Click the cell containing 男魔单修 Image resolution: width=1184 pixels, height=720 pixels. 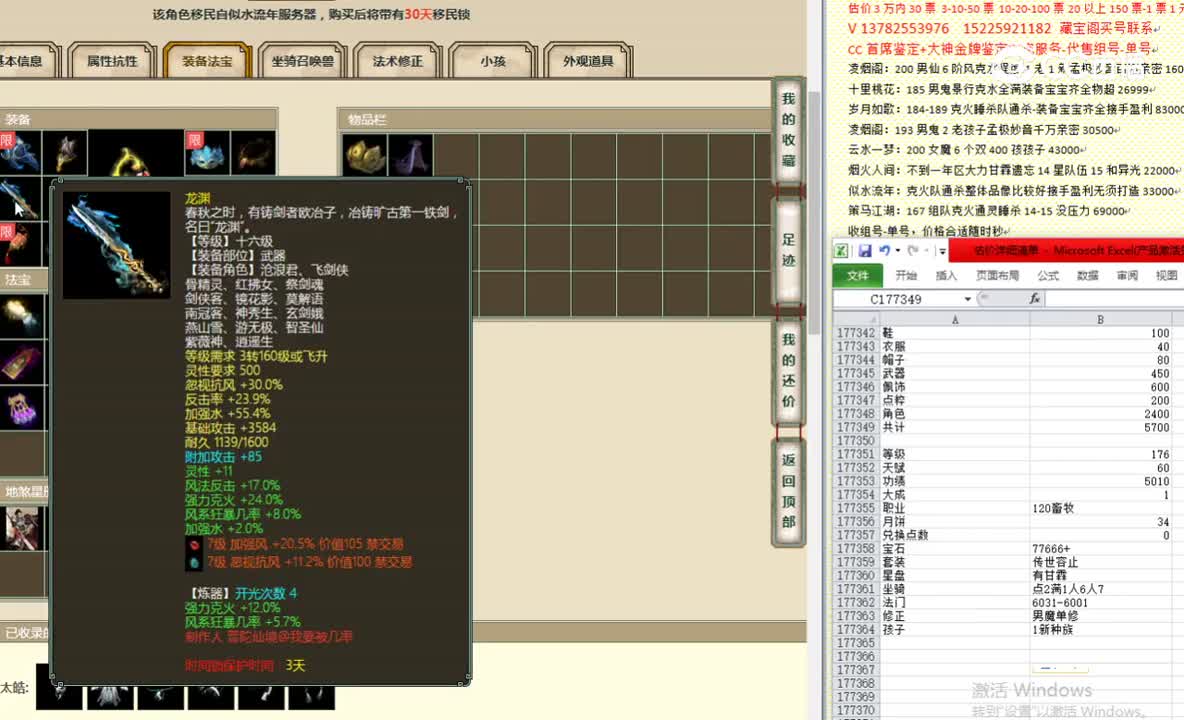coord(1100,616)
